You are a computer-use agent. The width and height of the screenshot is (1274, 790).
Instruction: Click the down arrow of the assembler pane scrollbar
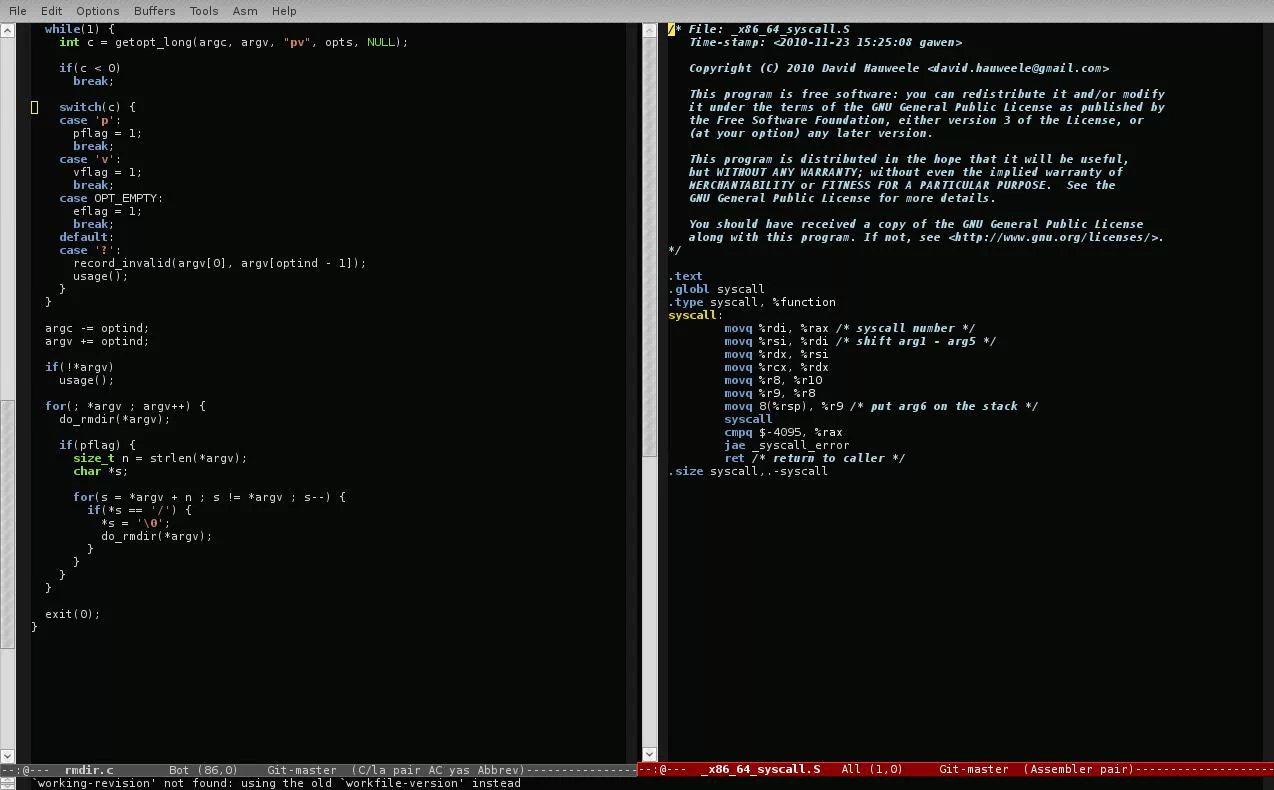(x=648, y=755)
